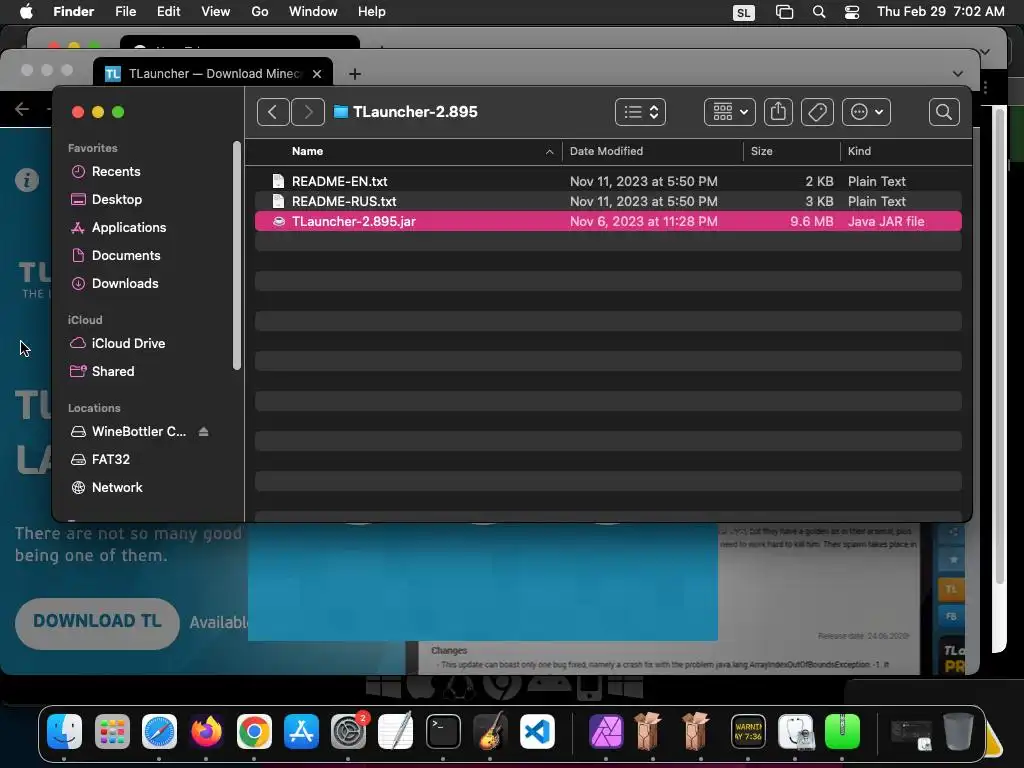Click the DOWNLOAD TL button on webpage

[97, 622]
